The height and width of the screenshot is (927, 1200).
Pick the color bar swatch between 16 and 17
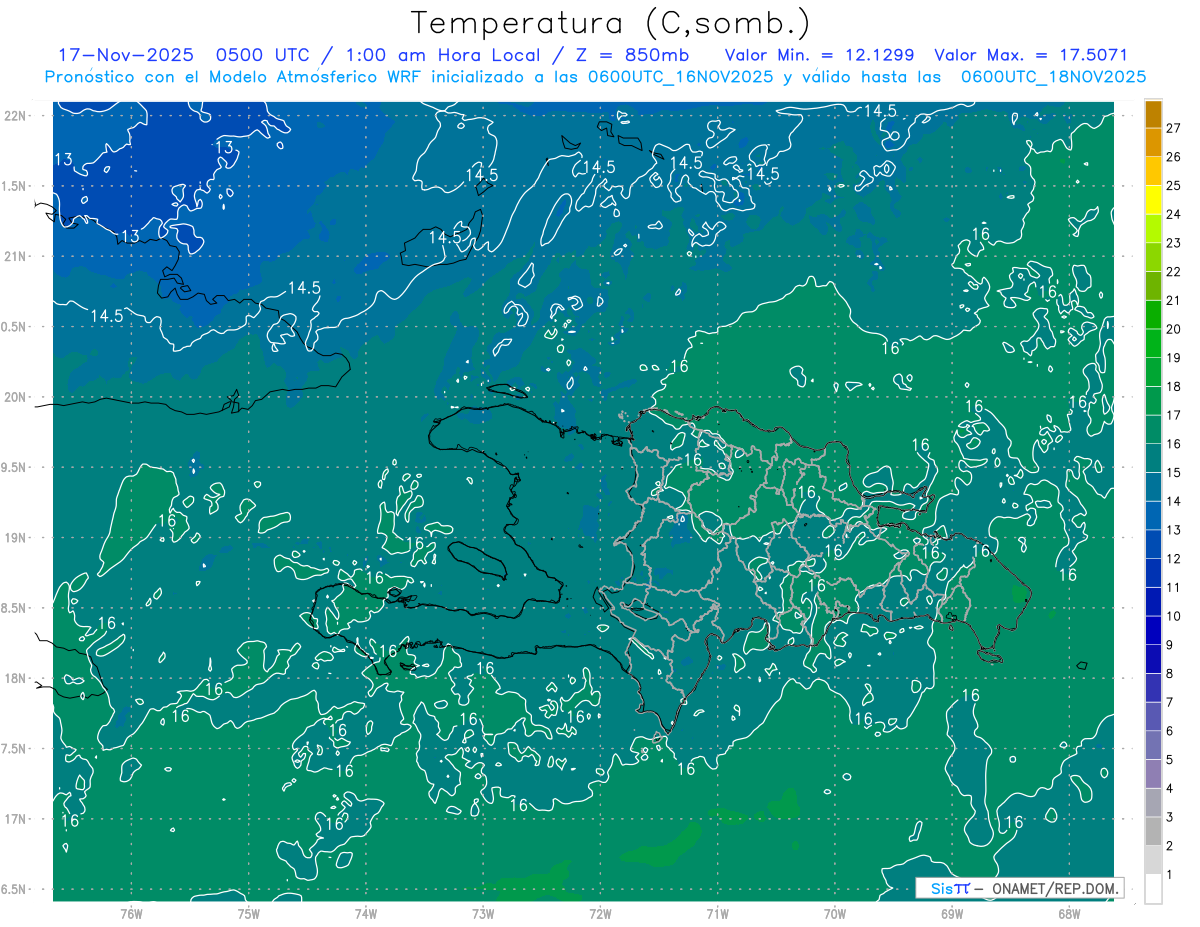point(1154,430)
